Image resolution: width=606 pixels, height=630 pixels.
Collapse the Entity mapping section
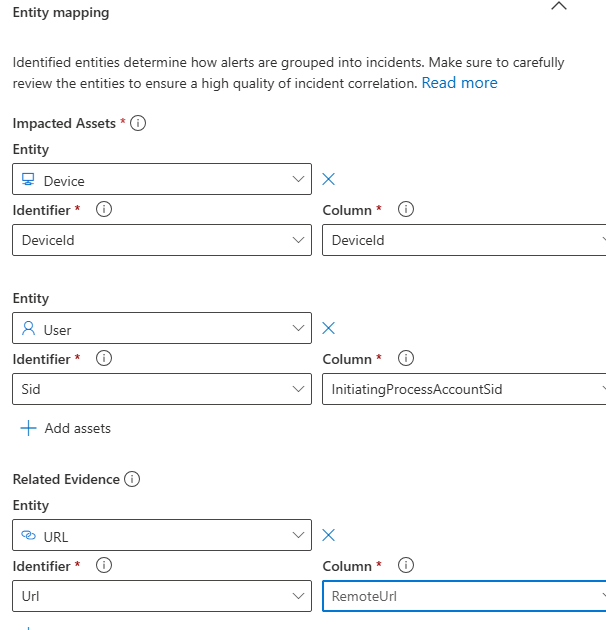[x=559, y=6]
